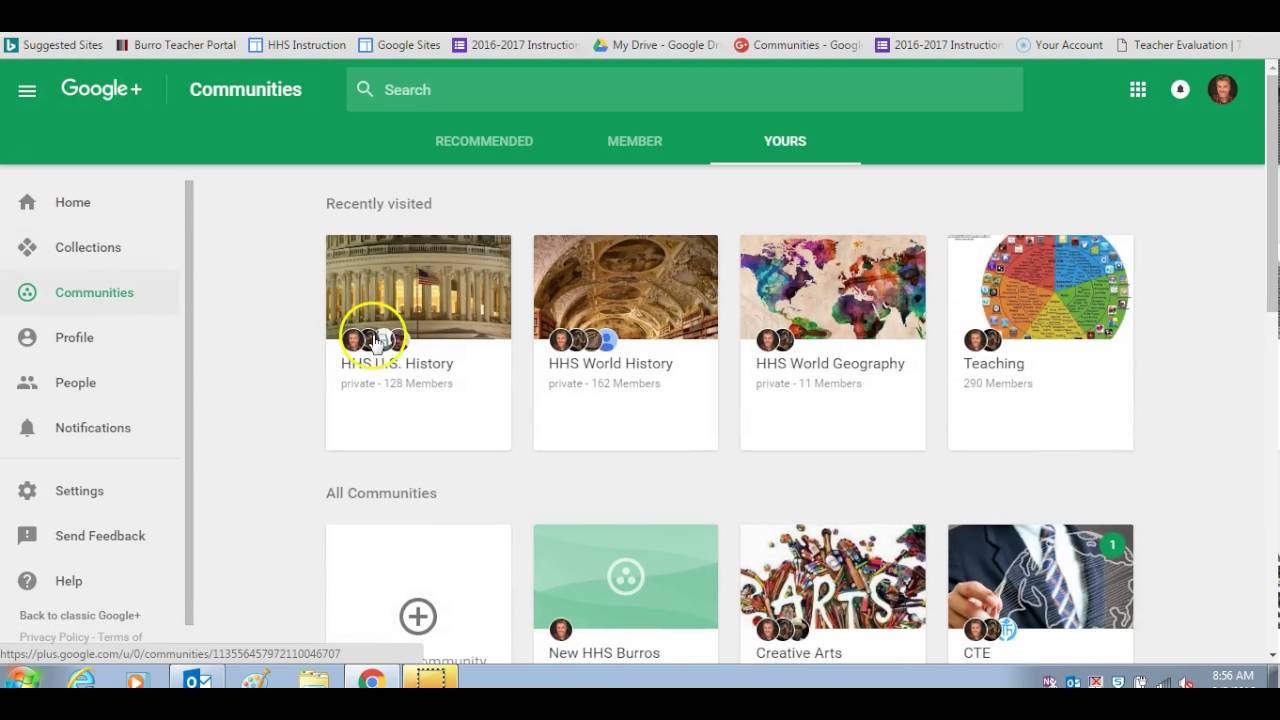Click Back to classic Google+ link
This screenshot has height=720, width=1280.
pyautogui.click(x=80, y=615)
